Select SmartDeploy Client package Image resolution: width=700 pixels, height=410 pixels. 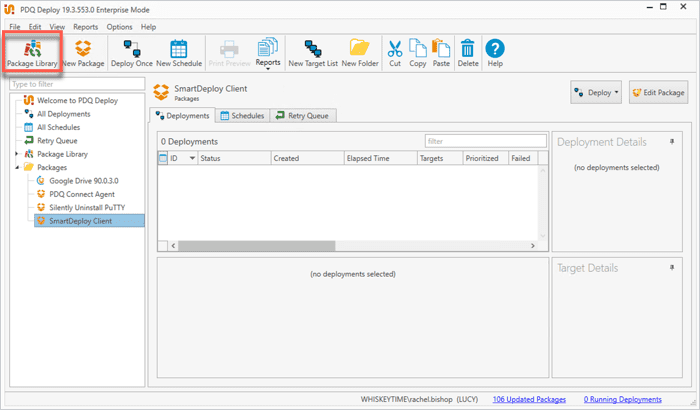(x=89, y=221)
